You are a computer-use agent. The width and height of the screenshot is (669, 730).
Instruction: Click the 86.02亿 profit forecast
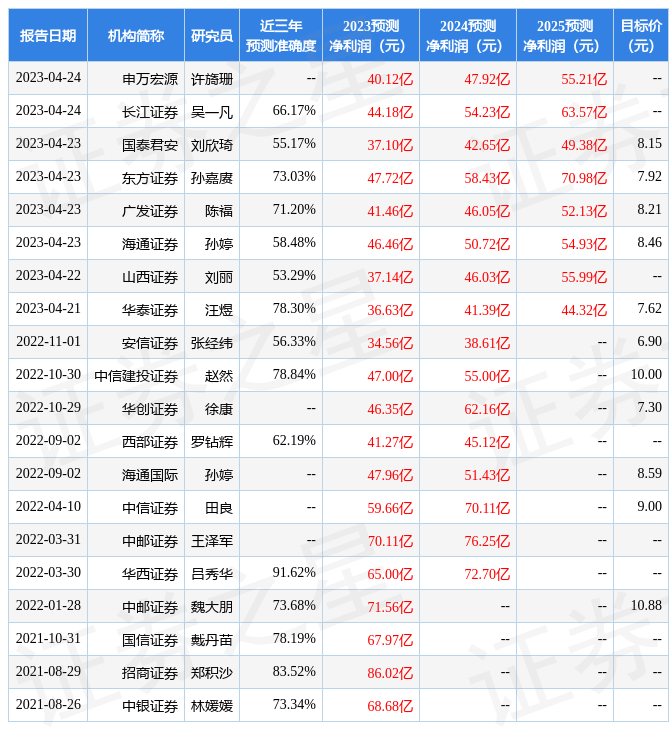390,673
